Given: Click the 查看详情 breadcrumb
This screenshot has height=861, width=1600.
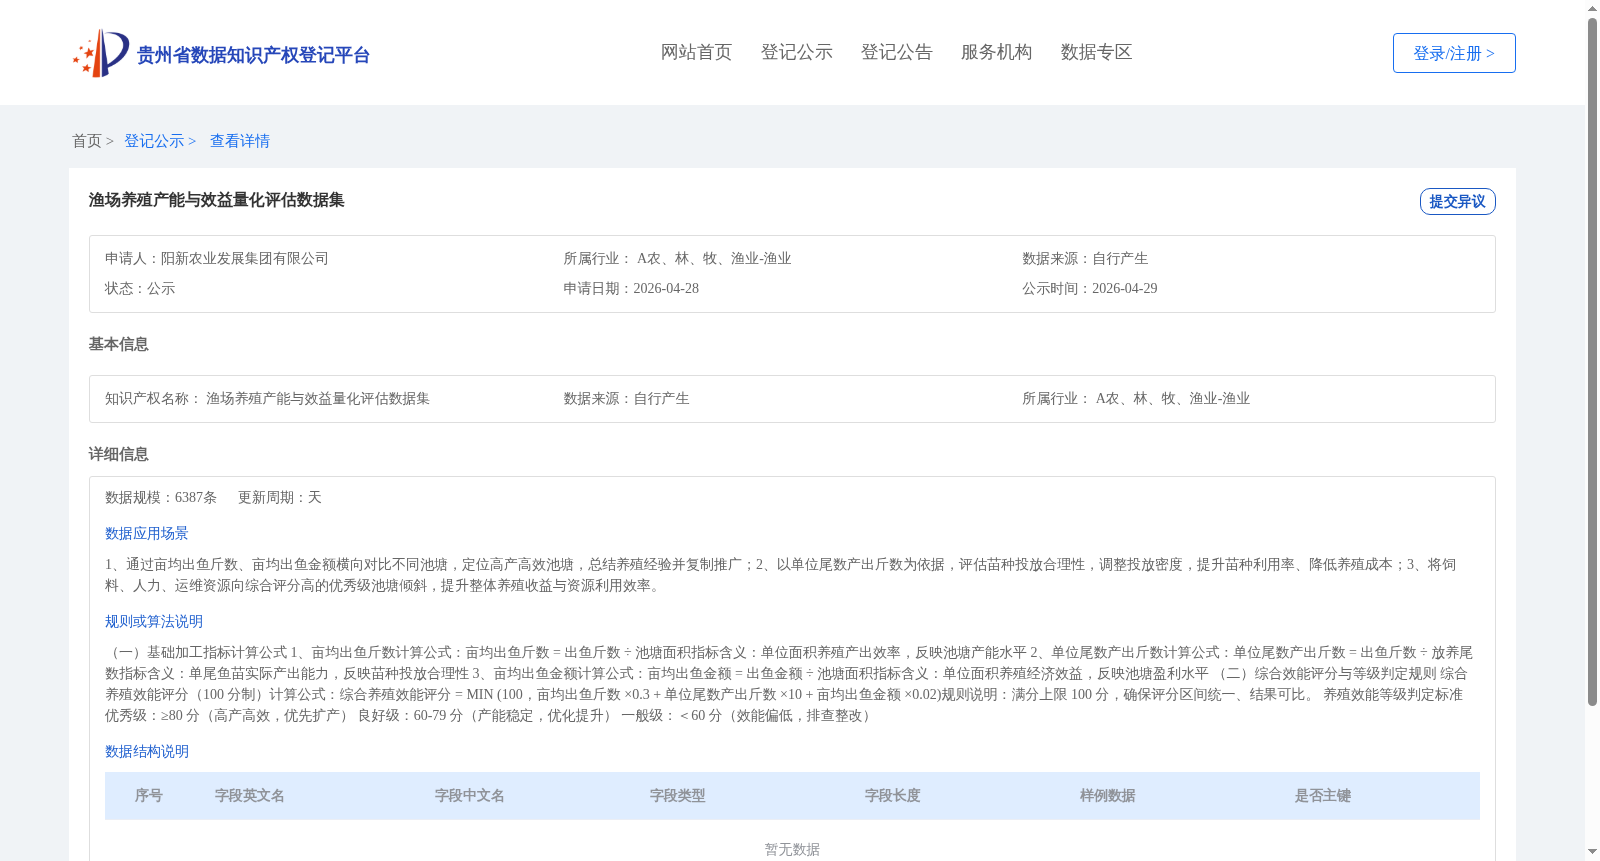Looking at the screenshot, I should pyautogui.click(x=240, y=141).
